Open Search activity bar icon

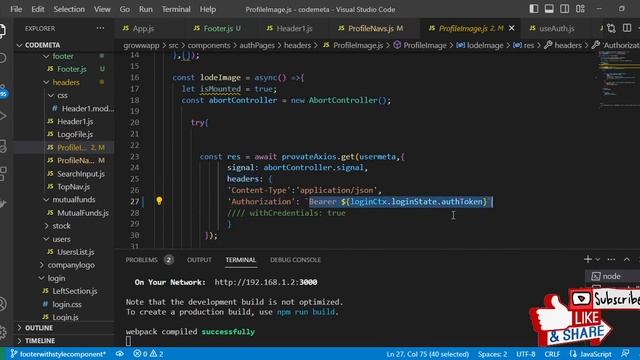pos(2,58)
